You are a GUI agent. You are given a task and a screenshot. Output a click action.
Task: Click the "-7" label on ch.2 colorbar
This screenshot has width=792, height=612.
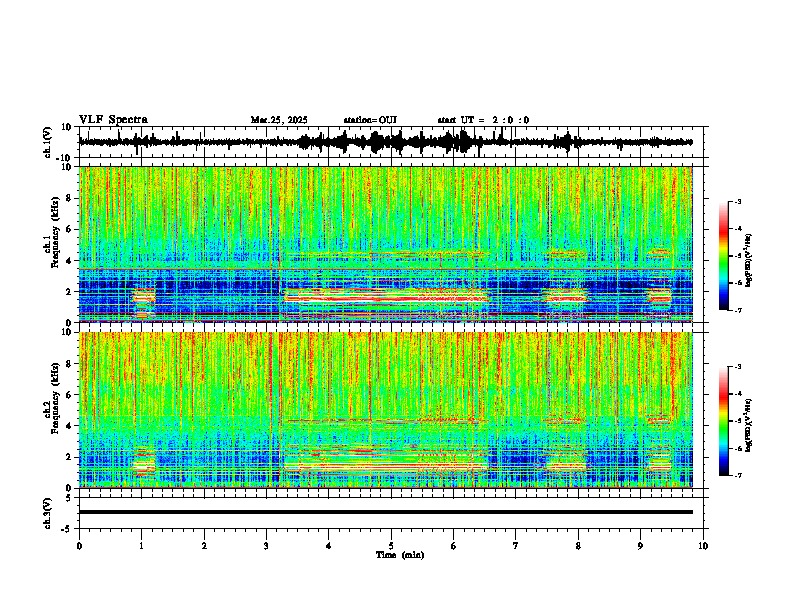(738, 475)
